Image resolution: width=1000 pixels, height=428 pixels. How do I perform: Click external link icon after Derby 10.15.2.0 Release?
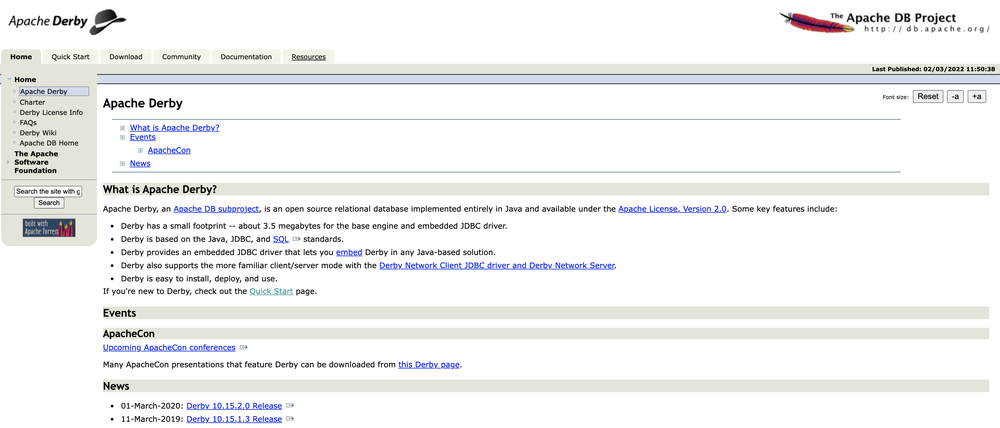point(290,406)
